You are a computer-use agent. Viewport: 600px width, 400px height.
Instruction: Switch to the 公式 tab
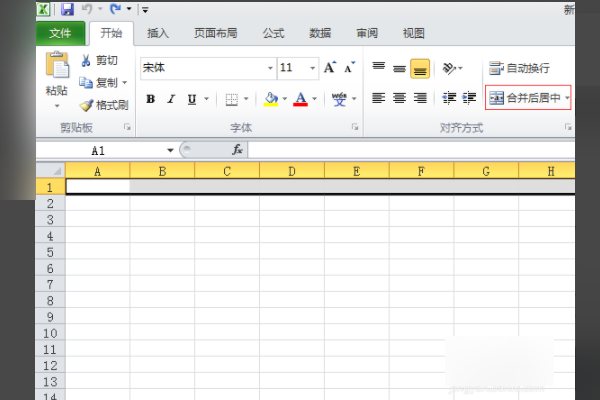(x=273, y=33)
